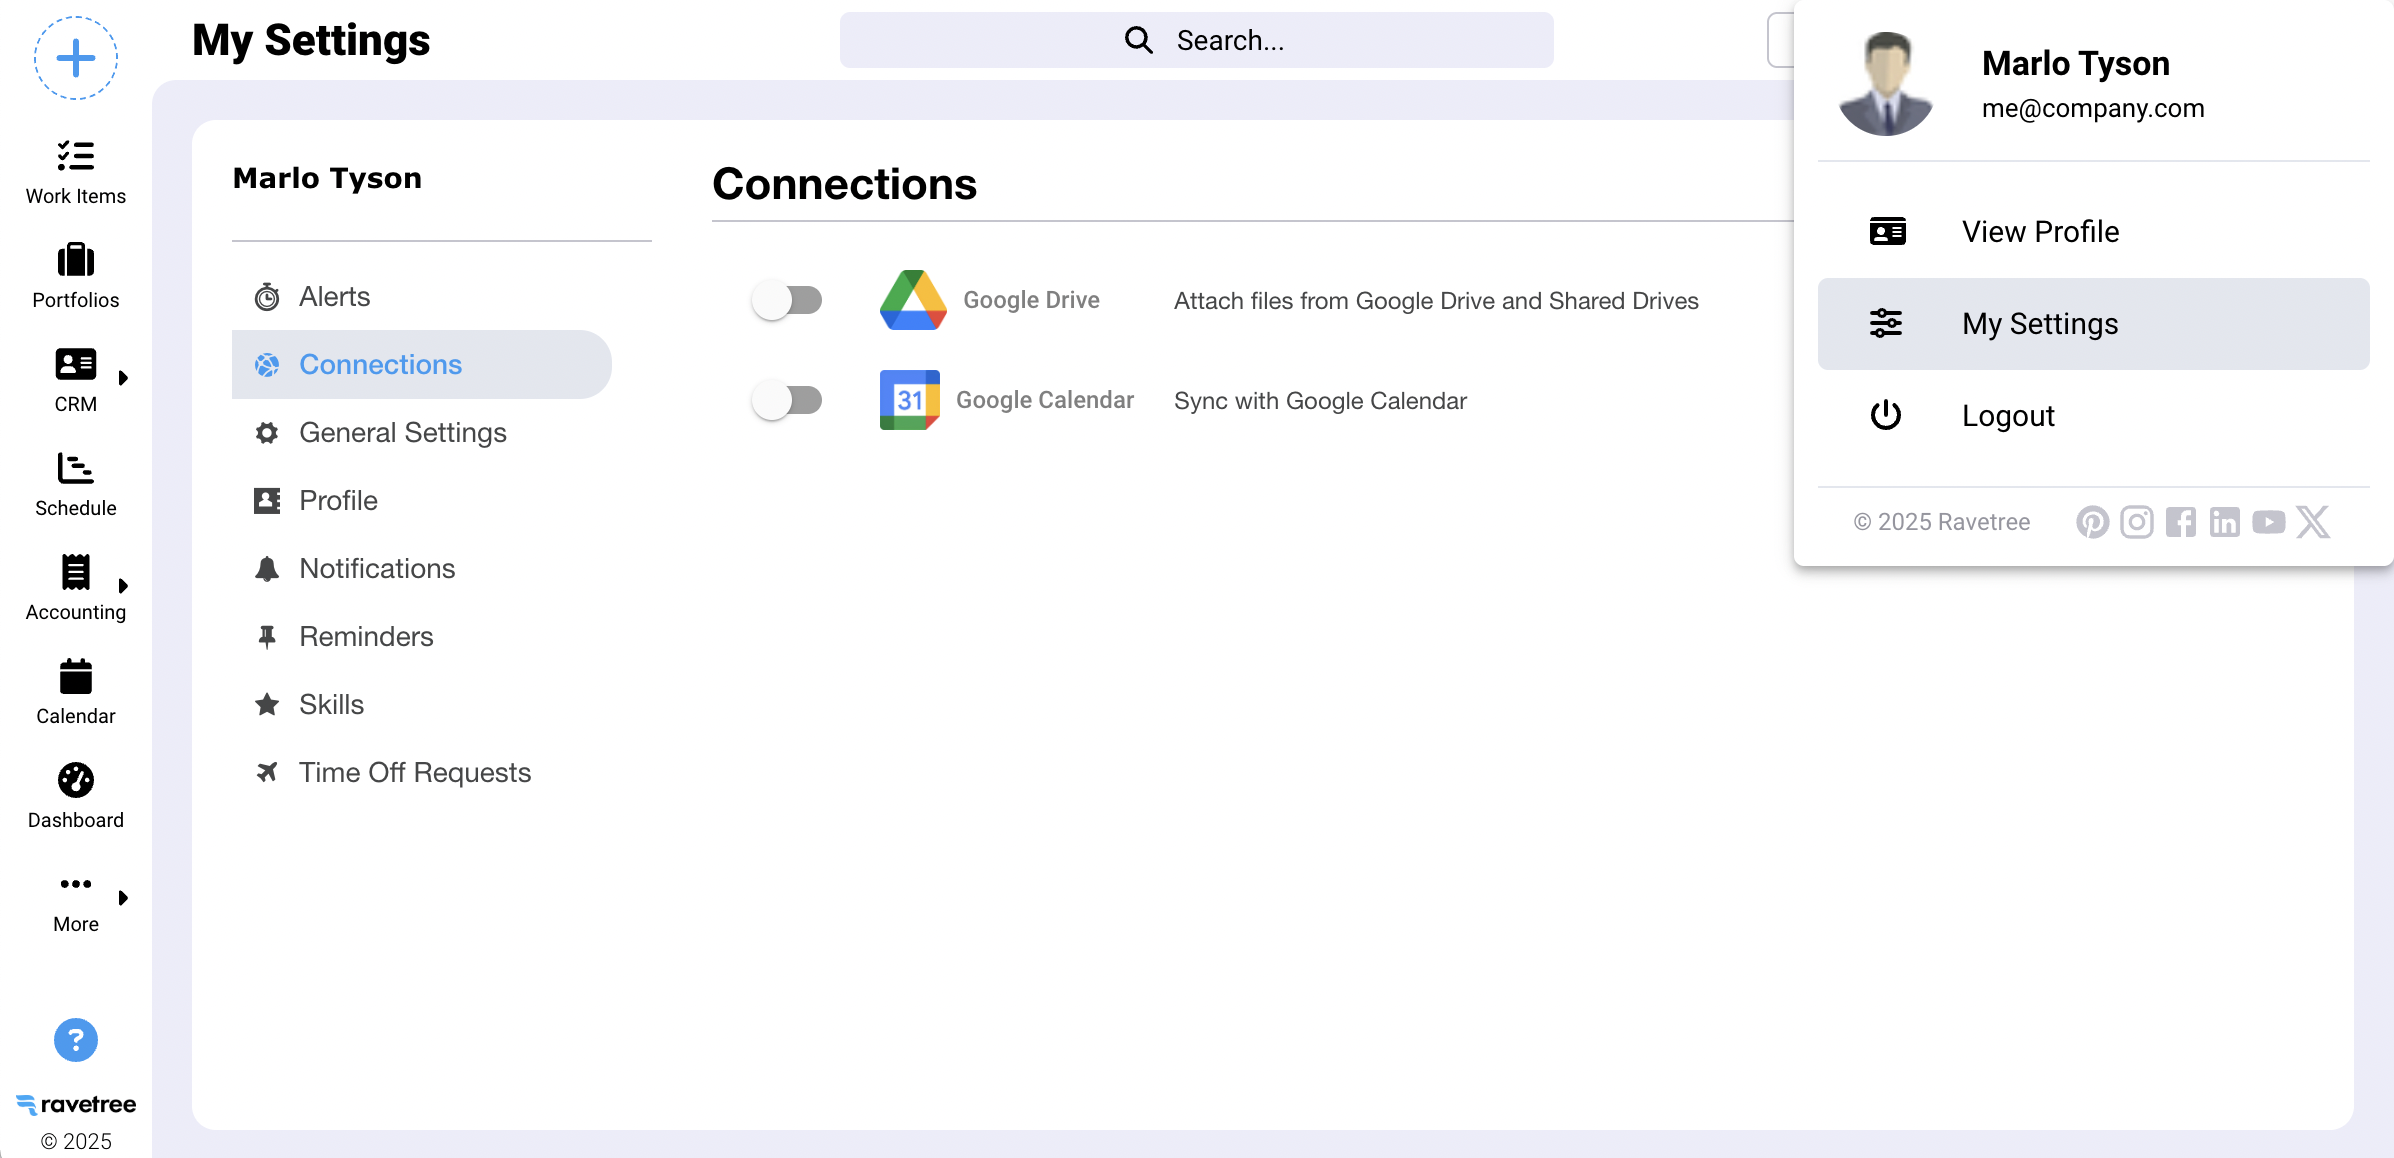Open the Dashboard gauge icon
The image size is (2394, 1158).
pyautogui.click(x=76, y=780)
